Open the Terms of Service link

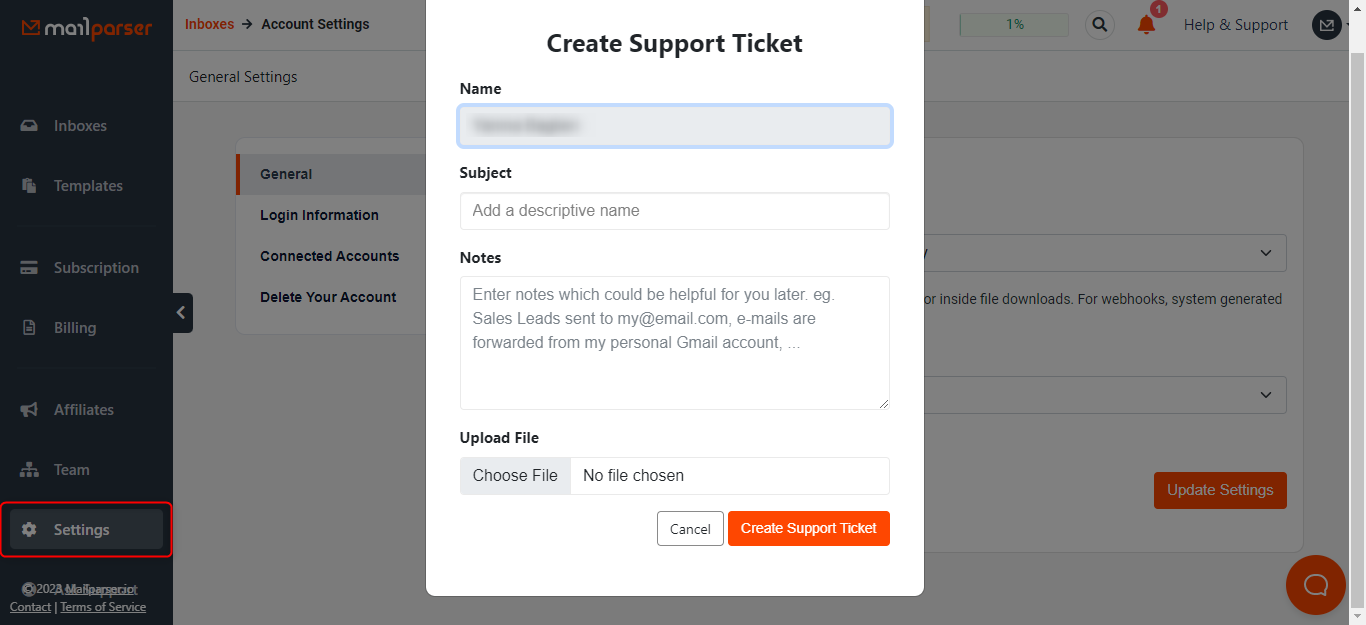coord(103,607)
